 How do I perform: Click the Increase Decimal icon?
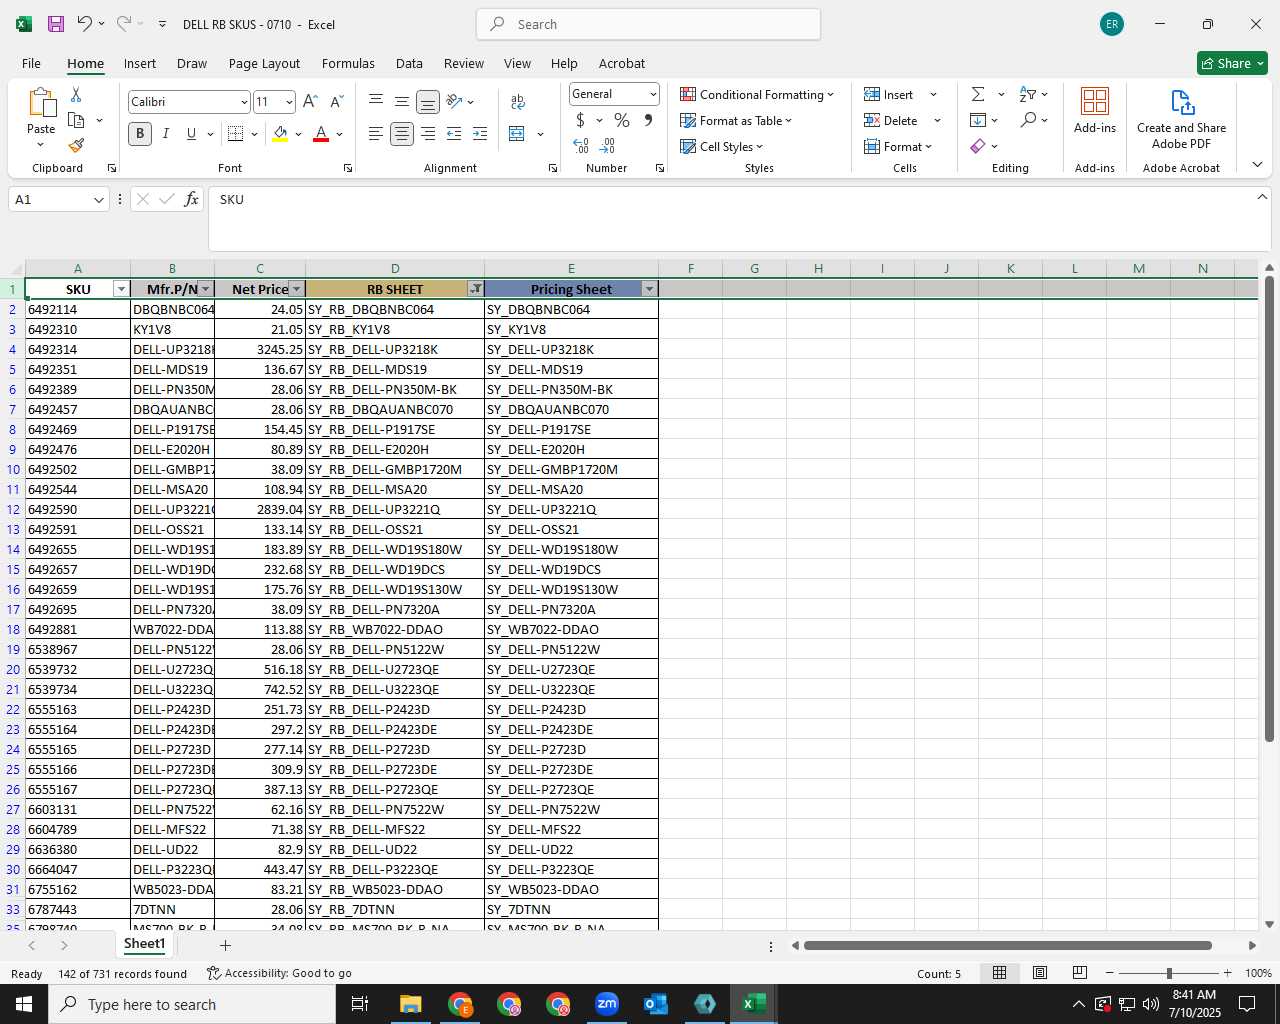[581, 146]
